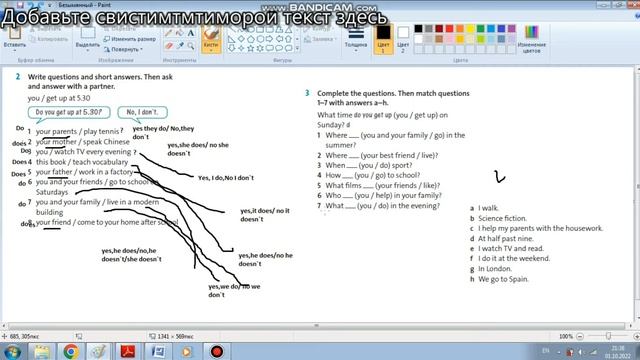Select the Magnifier tool
The height and width of the screenshot is (360, 640).
(x=191, y=46)
